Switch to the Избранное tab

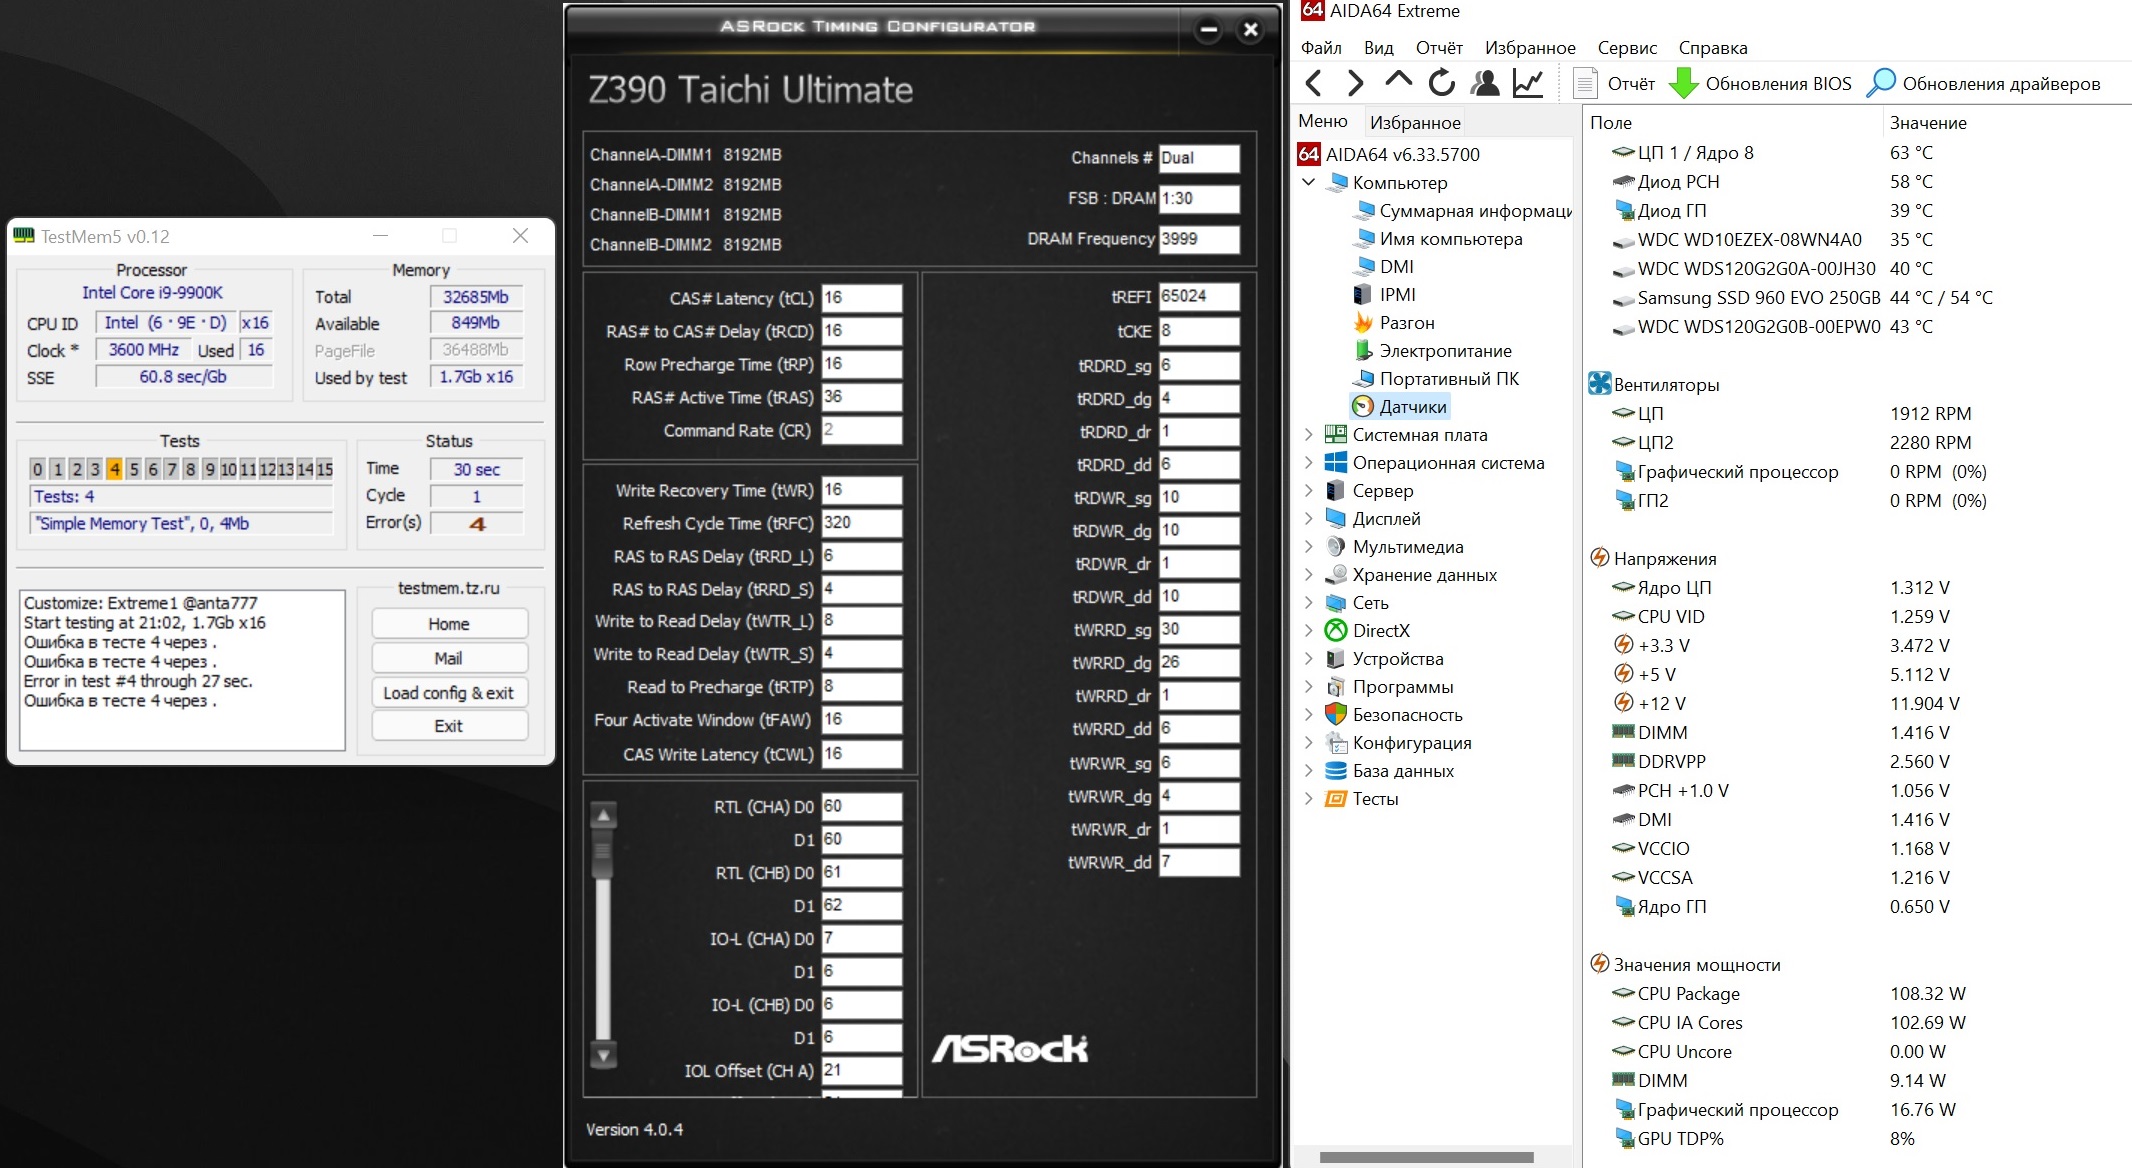[x=1414, y=122]
